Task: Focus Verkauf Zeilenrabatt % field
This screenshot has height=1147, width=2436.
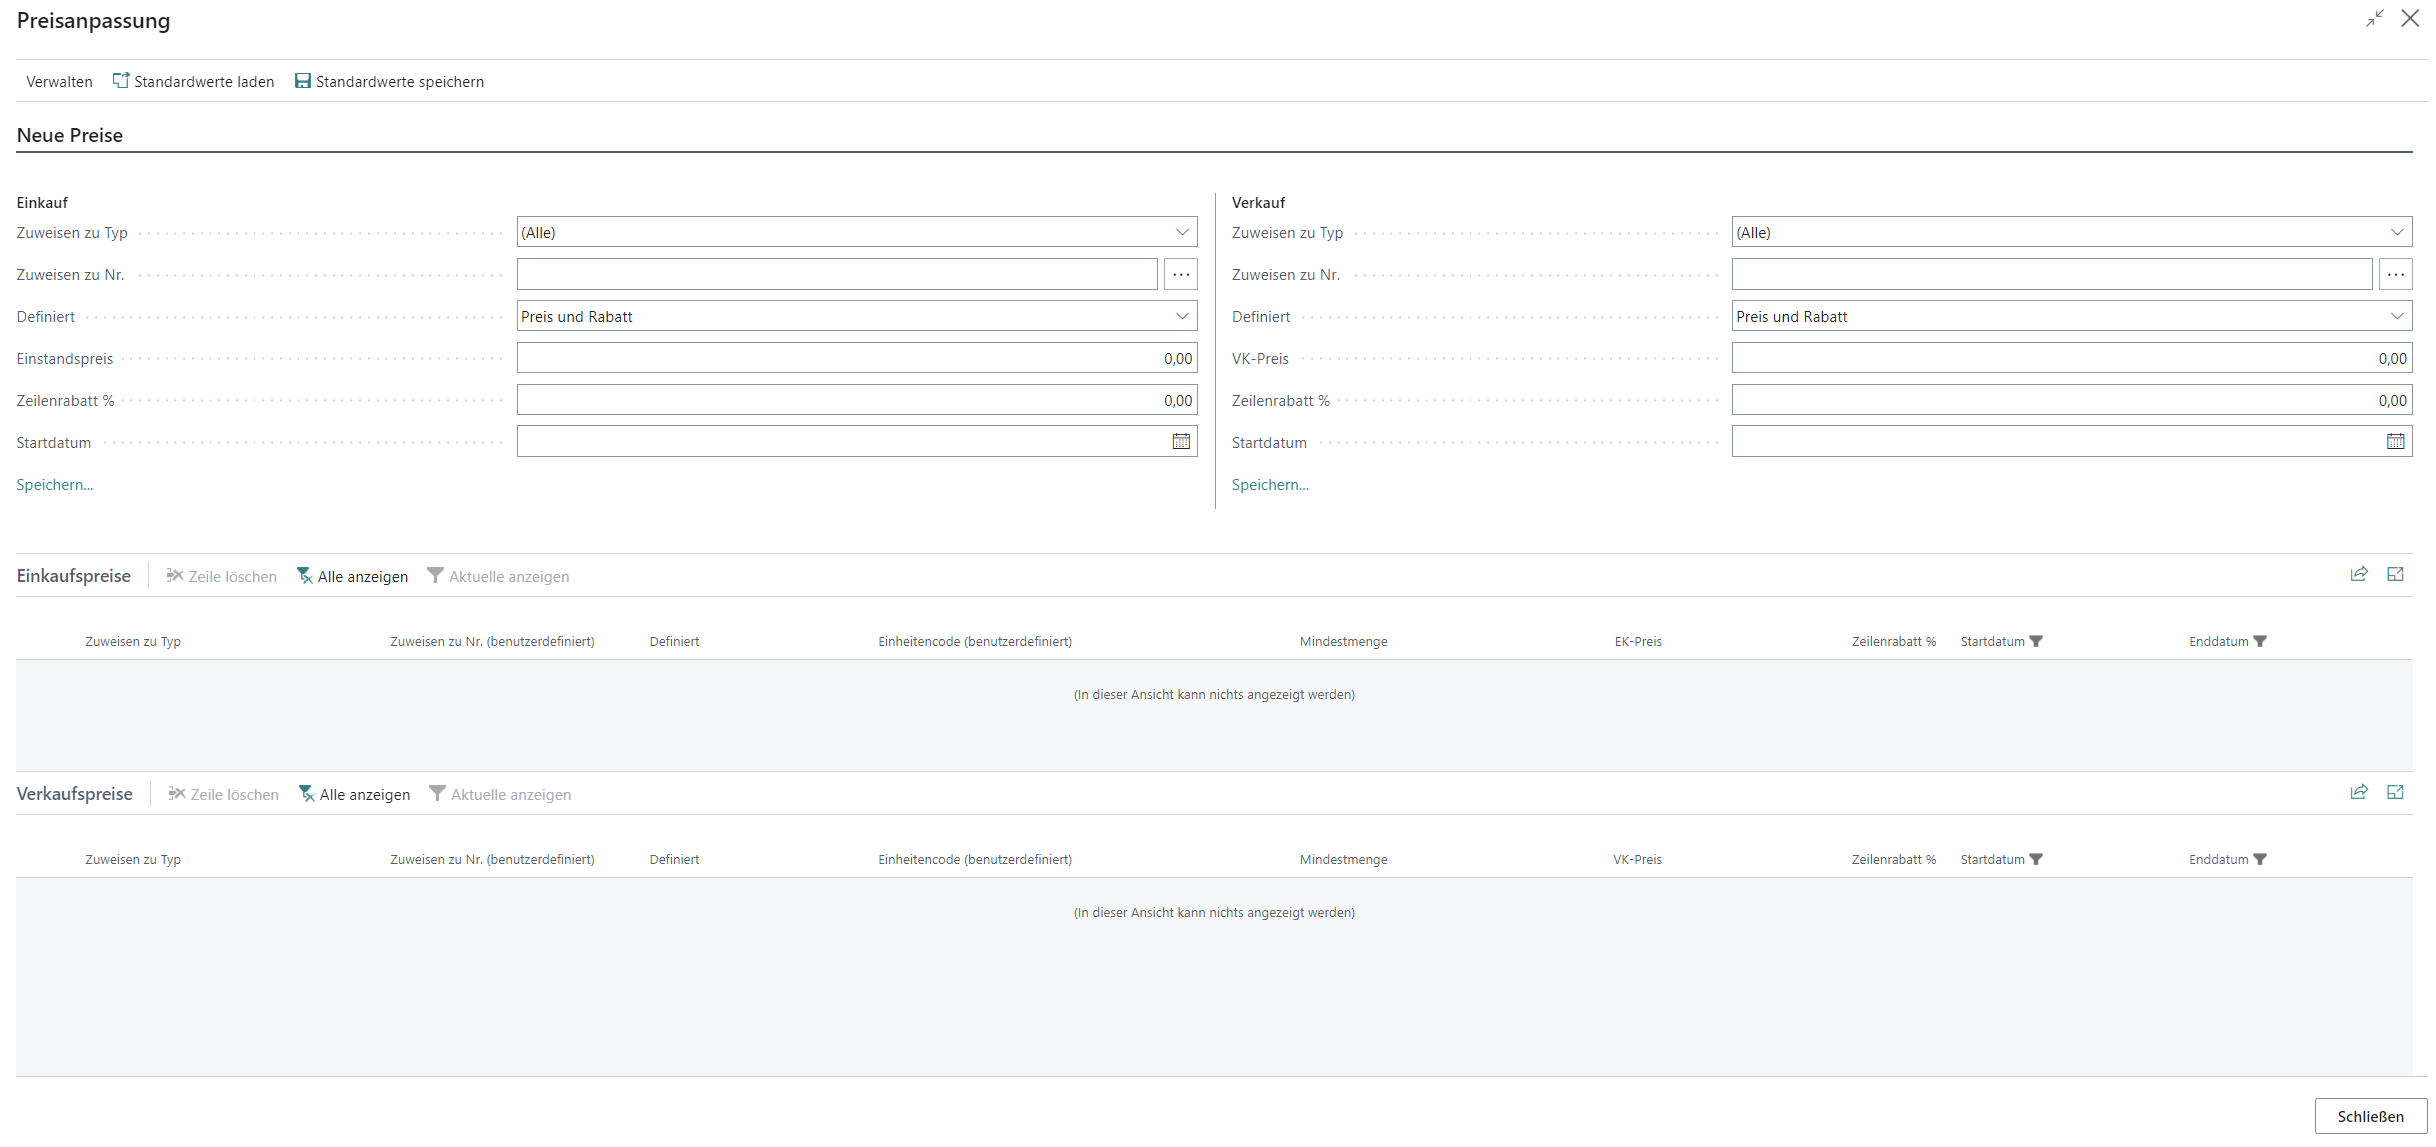Action: click(x=2072, y=400)
